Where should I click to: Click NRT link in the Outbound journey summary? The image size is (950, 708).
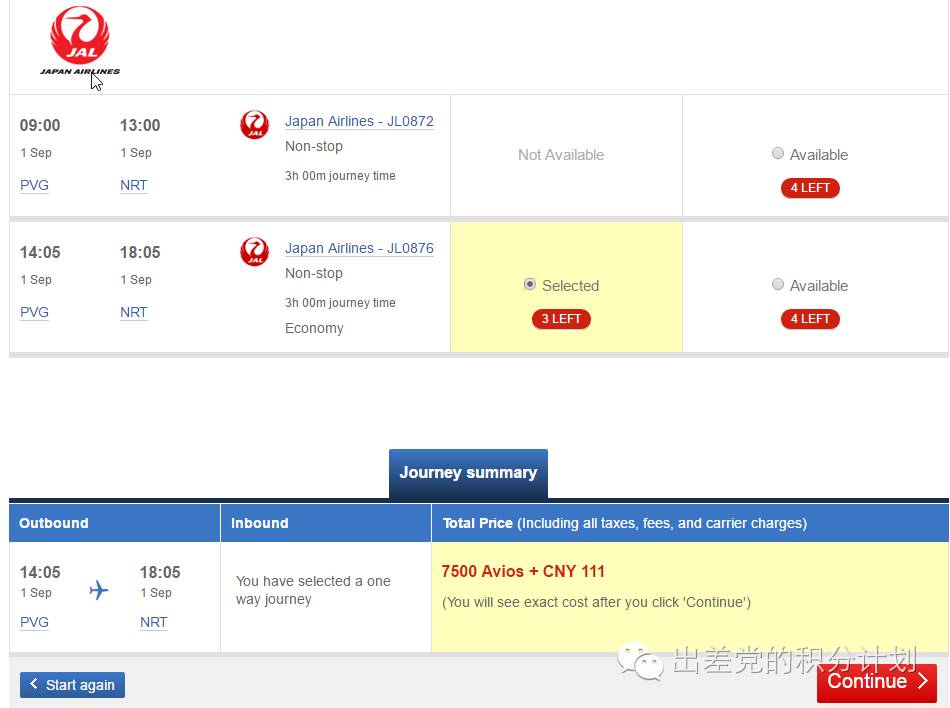pyautogui.click(x=153, y=623)
